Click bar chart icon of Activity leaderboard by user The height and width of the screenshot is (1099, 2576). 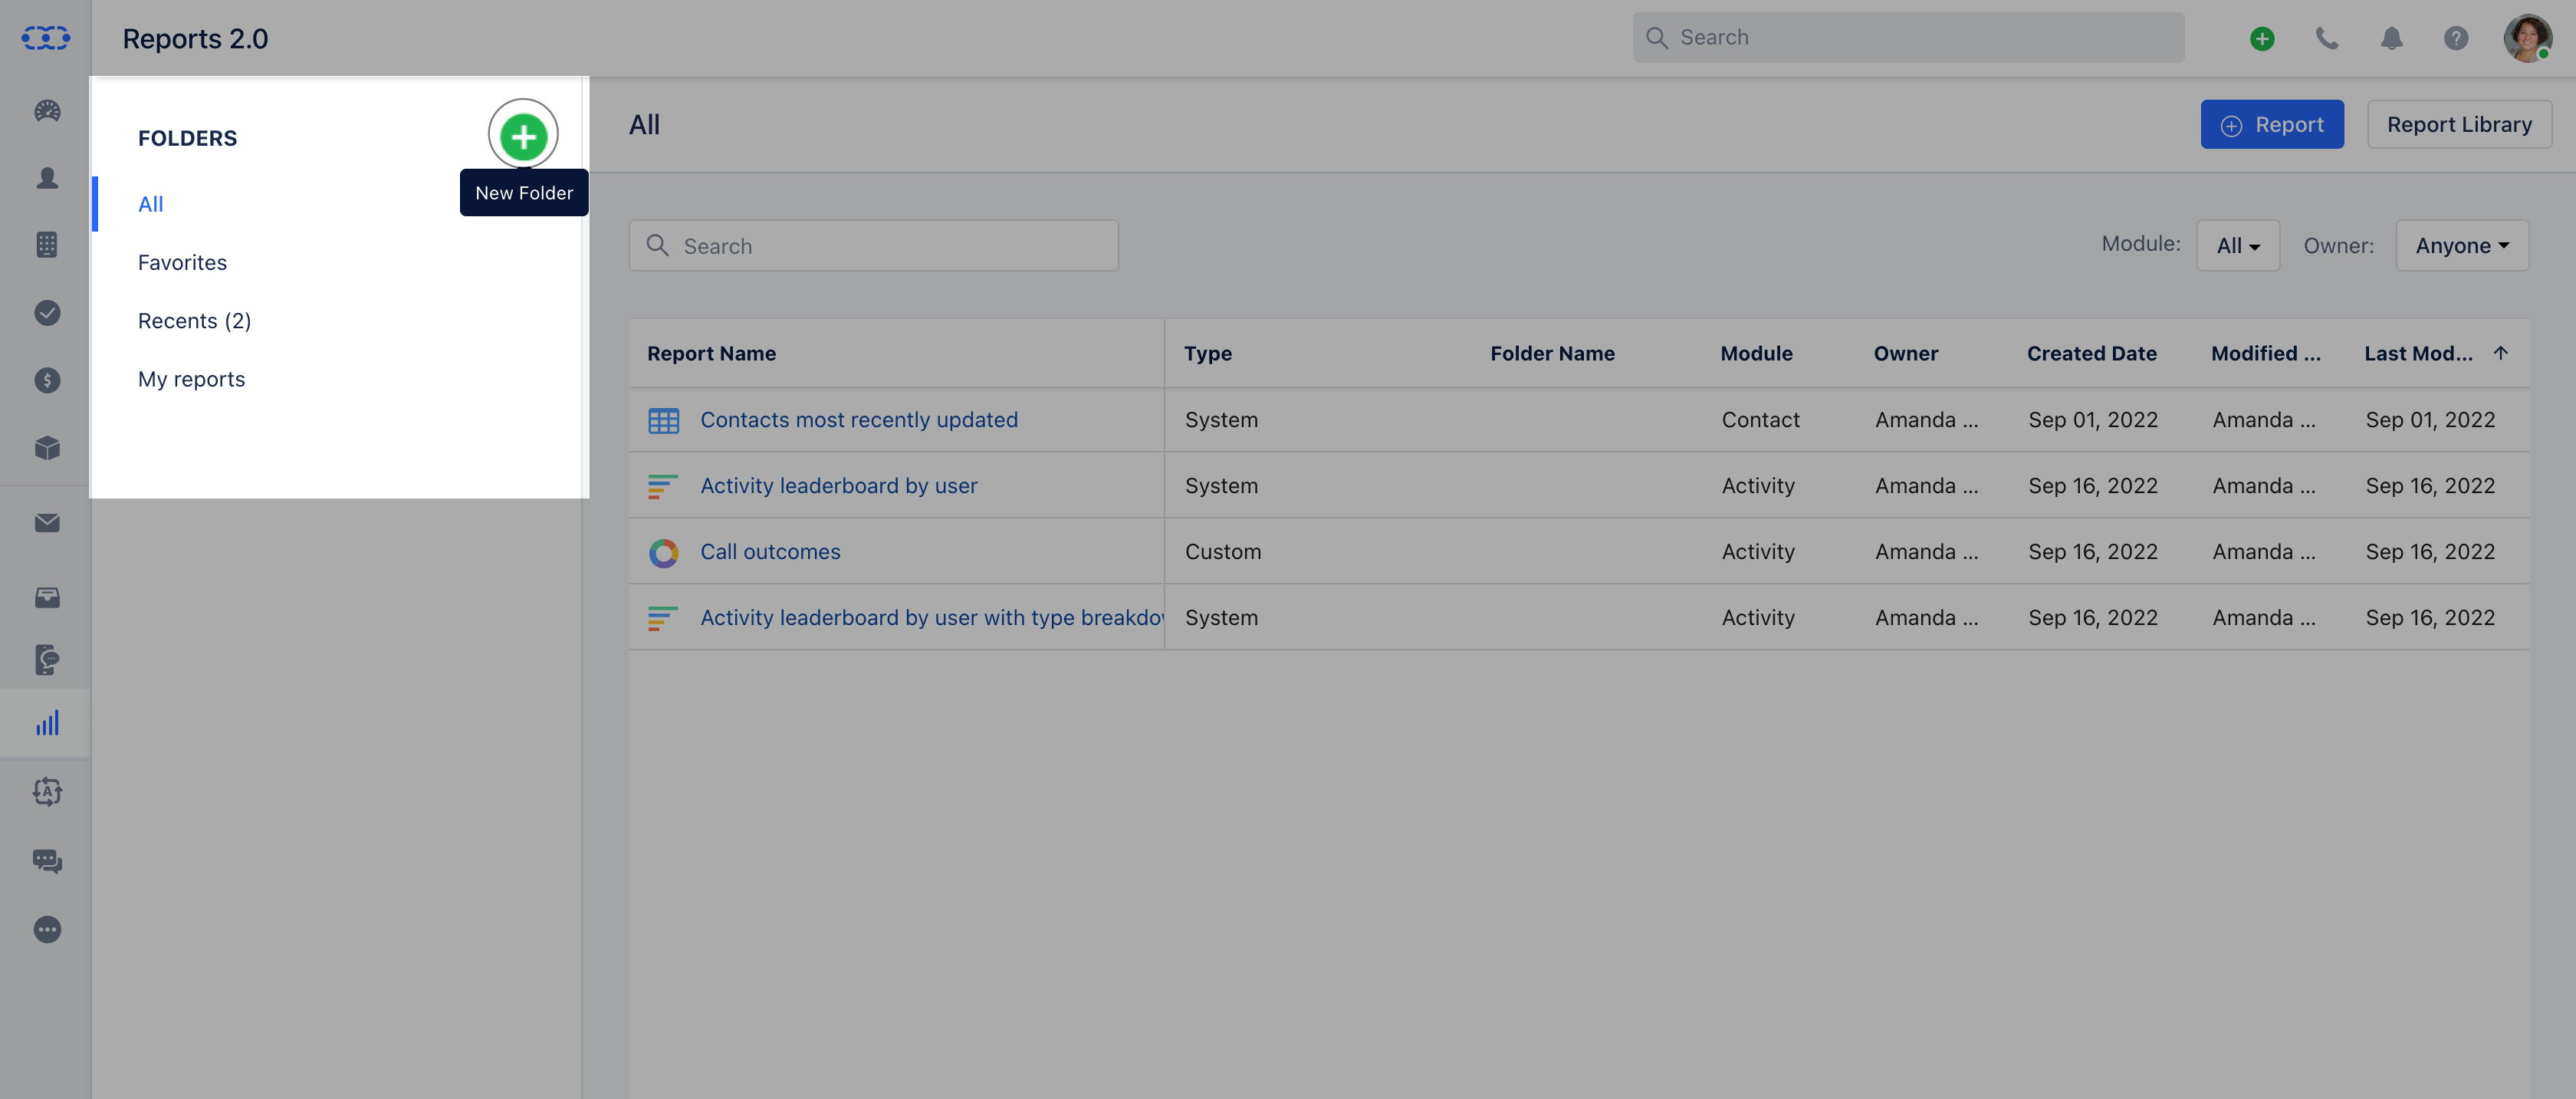(x=663, y=487)
